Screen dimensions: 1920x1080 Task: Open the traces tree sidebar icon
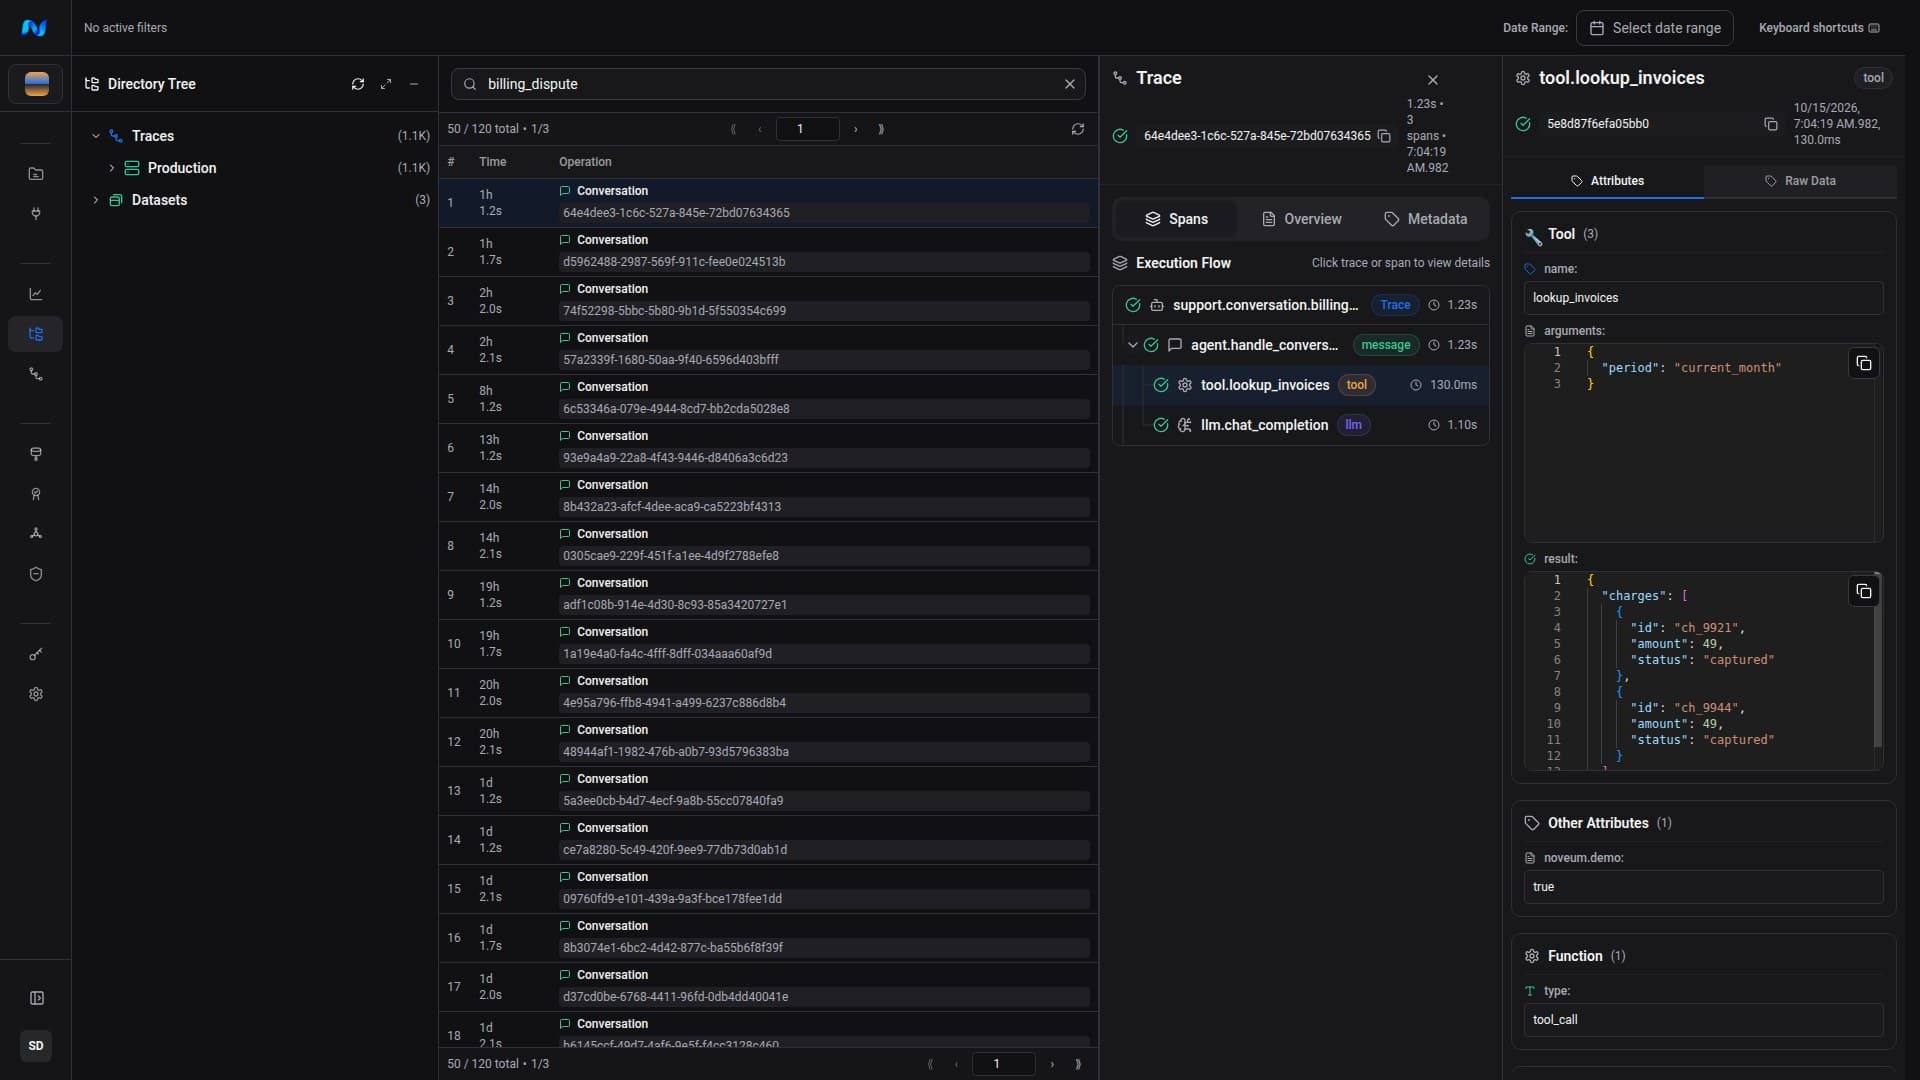point(36,334)
